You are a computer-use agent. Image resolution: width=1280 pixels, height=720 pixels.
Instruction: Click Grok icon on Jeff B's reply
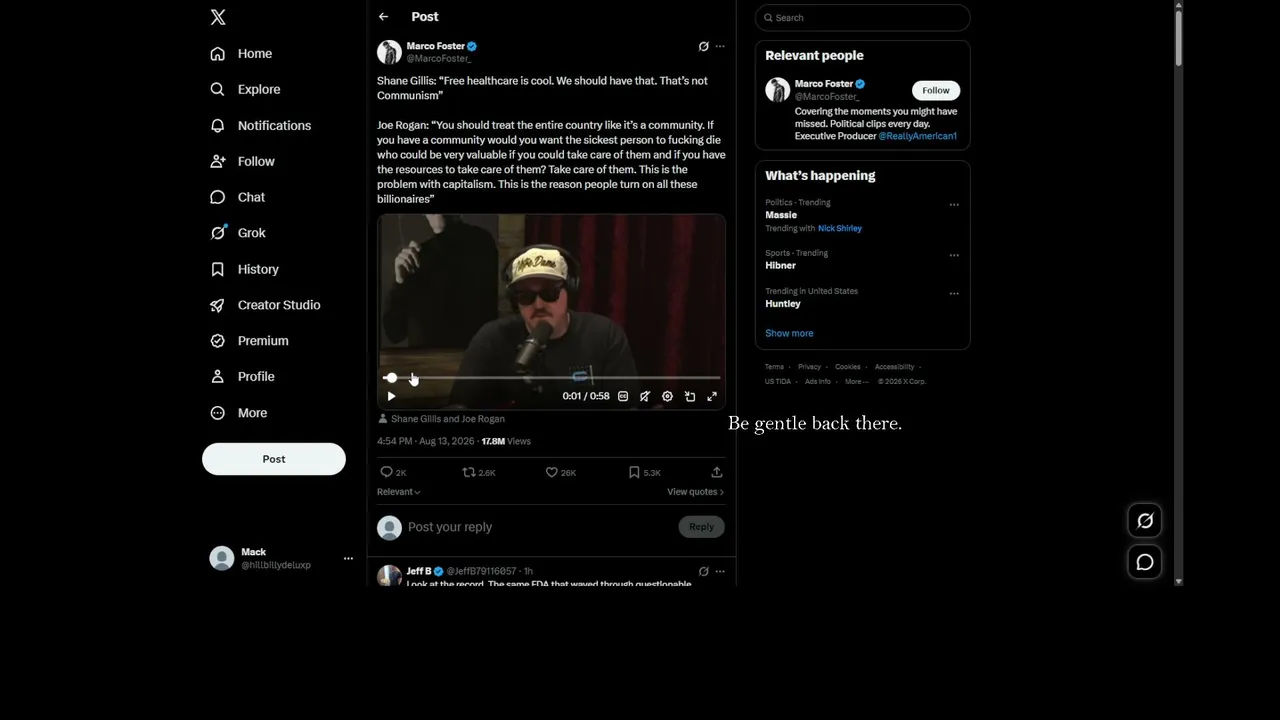[704, 572]
